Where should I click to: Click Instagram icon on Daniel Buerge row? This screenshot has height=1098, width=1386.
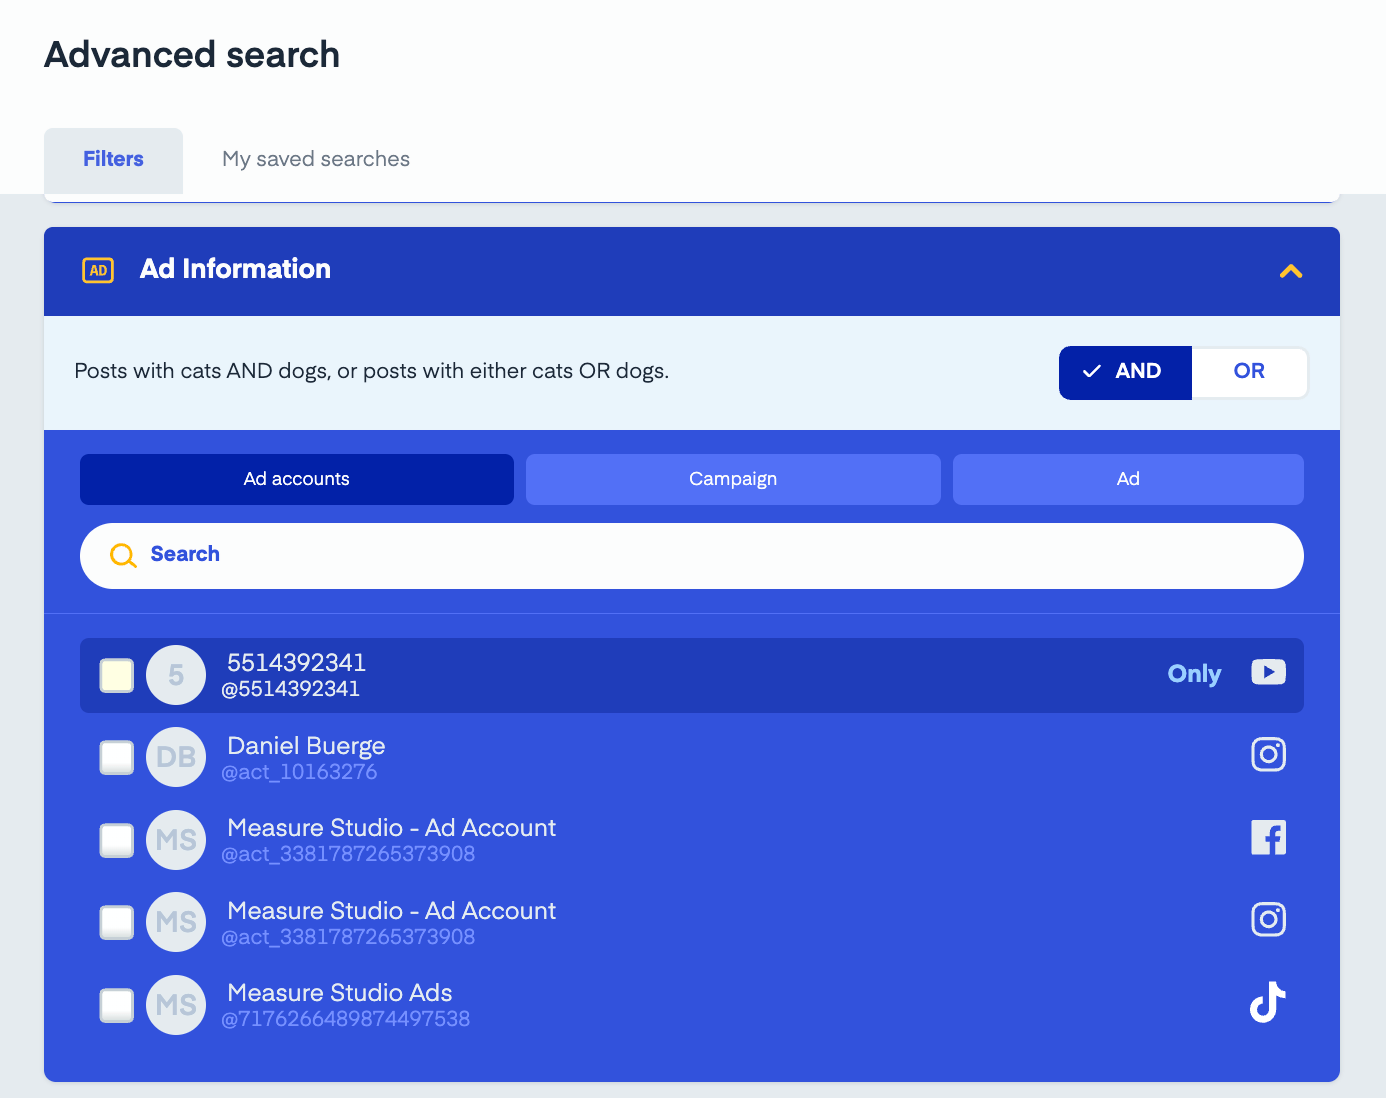1268,754
